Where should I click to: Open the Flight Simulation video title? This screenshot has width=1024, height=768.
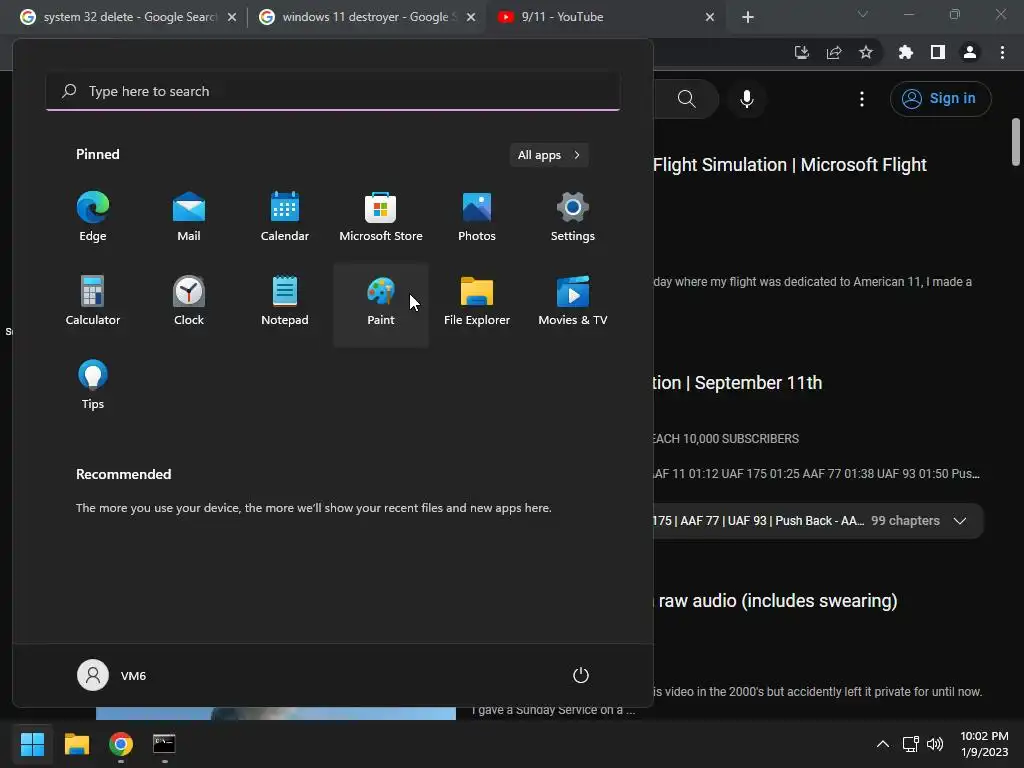(x=790, y=165)
